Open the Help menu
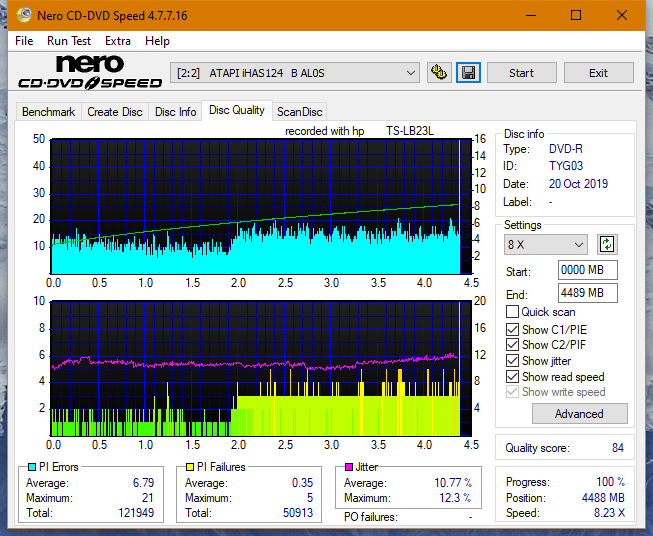 (157, 41)
